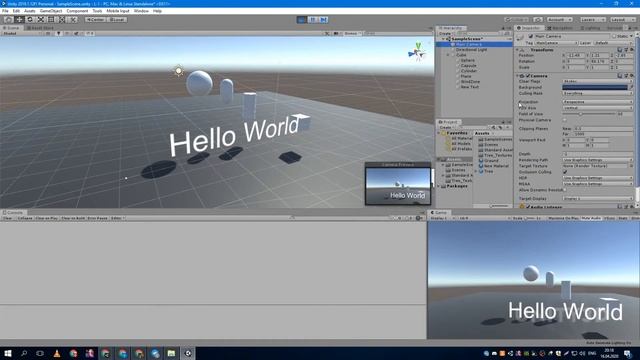Viewport: 640px width, 360px height.
Task: Select Sphere in Hierarchy
Action: click(468, 60)
